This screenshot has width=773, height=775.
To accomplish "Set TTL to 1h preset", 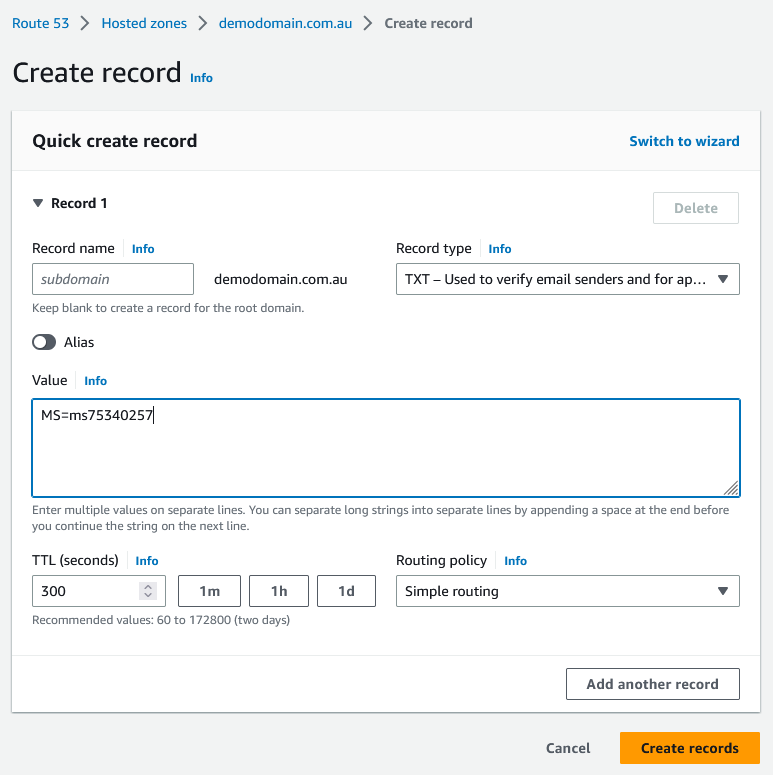I will pyautogui.click(x=279, y=591).
